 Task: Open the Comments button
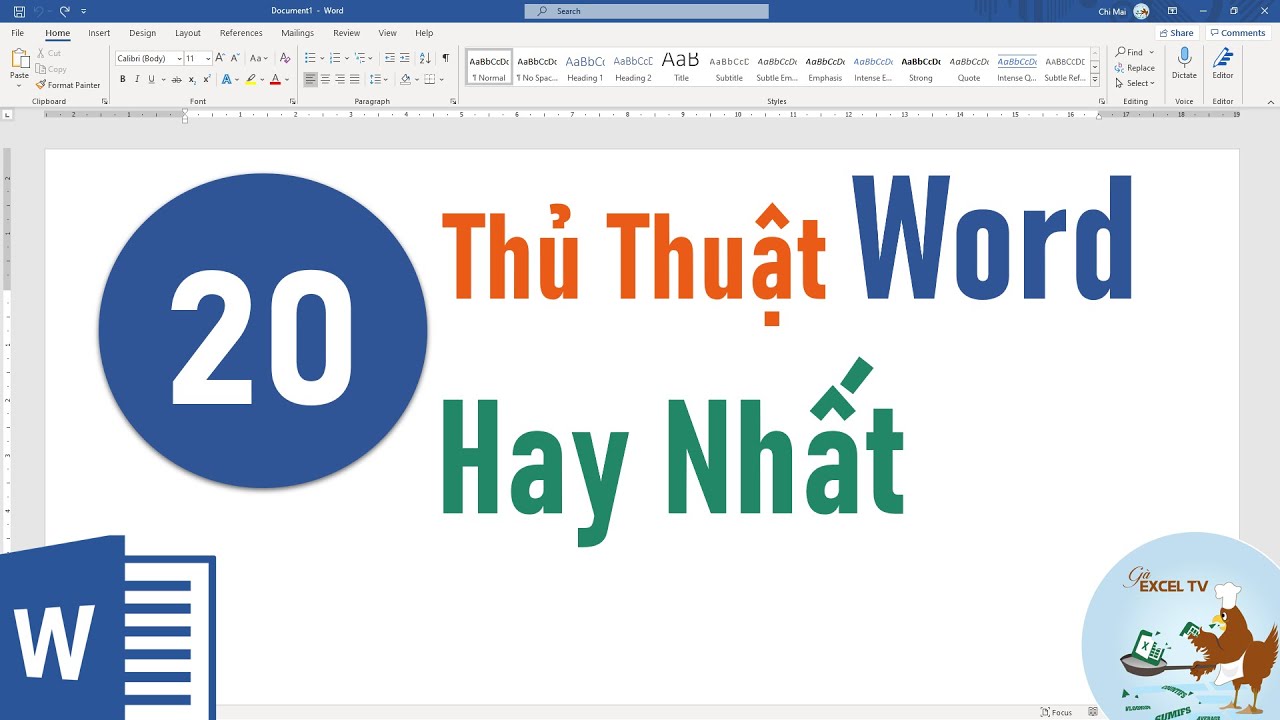[1238, 33]
